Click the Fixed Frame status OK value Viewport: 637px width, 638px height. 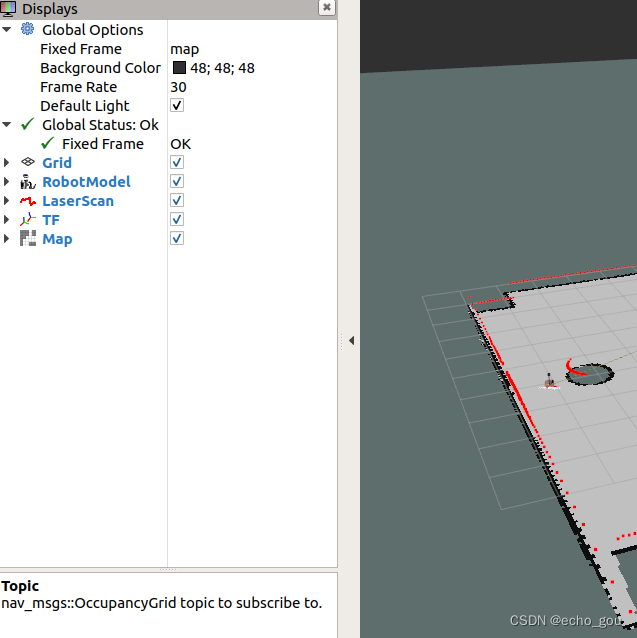tap(180, 144)
